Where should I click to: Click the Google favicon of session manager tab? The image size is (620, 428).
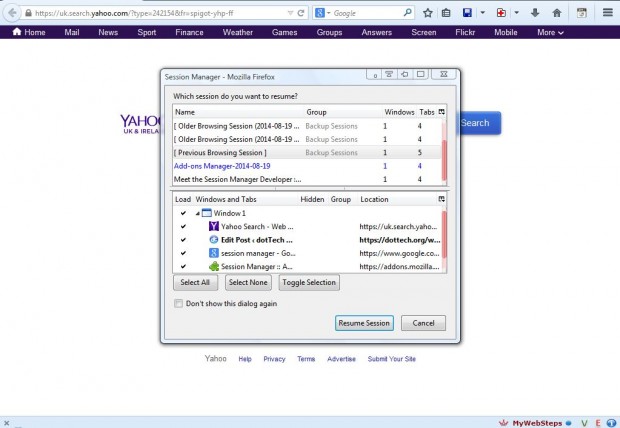pyautogui.click(x=214, y=253)
